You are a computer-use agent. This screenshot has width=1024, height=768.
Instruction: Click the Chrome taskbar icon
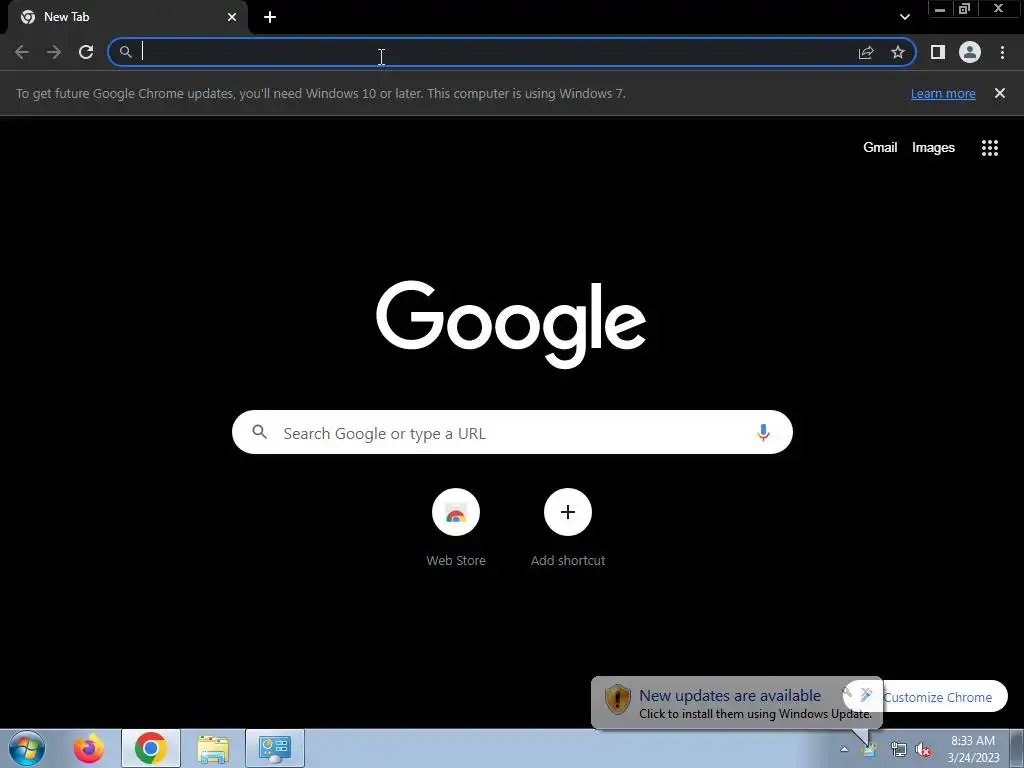click(150, 748)
